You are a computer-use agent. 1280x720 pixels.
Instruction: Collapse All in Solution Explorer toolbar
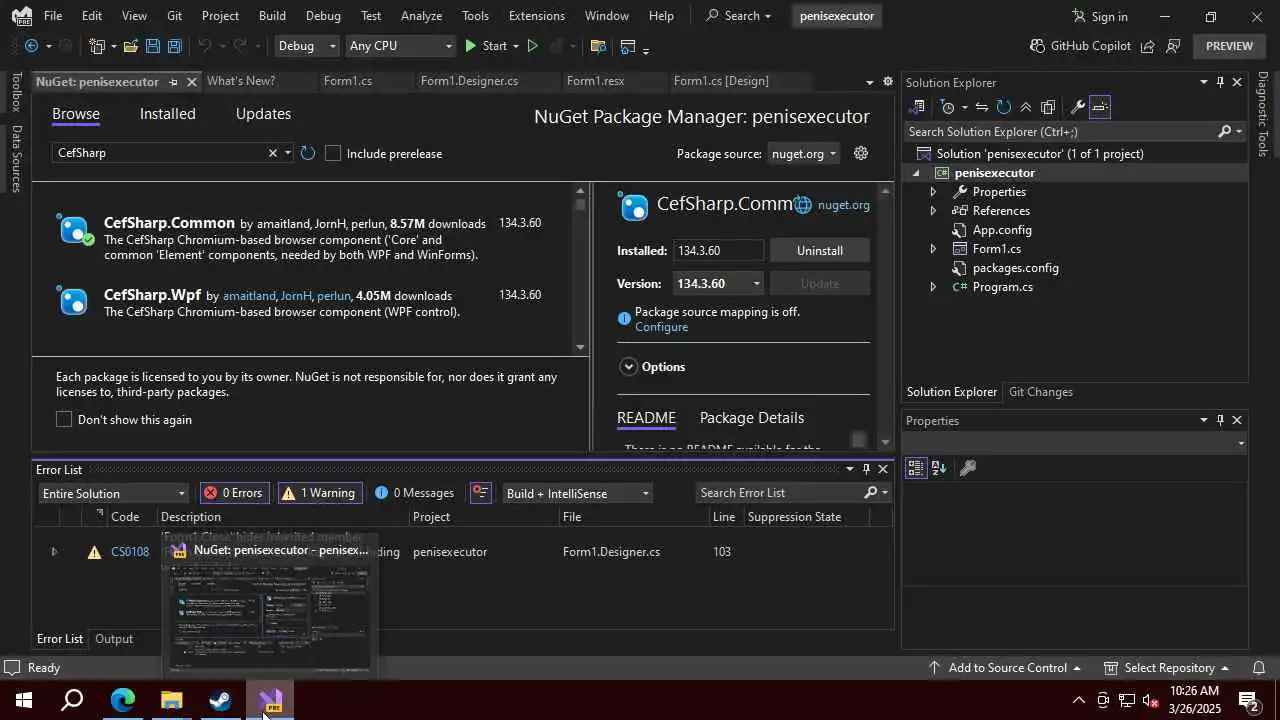1026,107
